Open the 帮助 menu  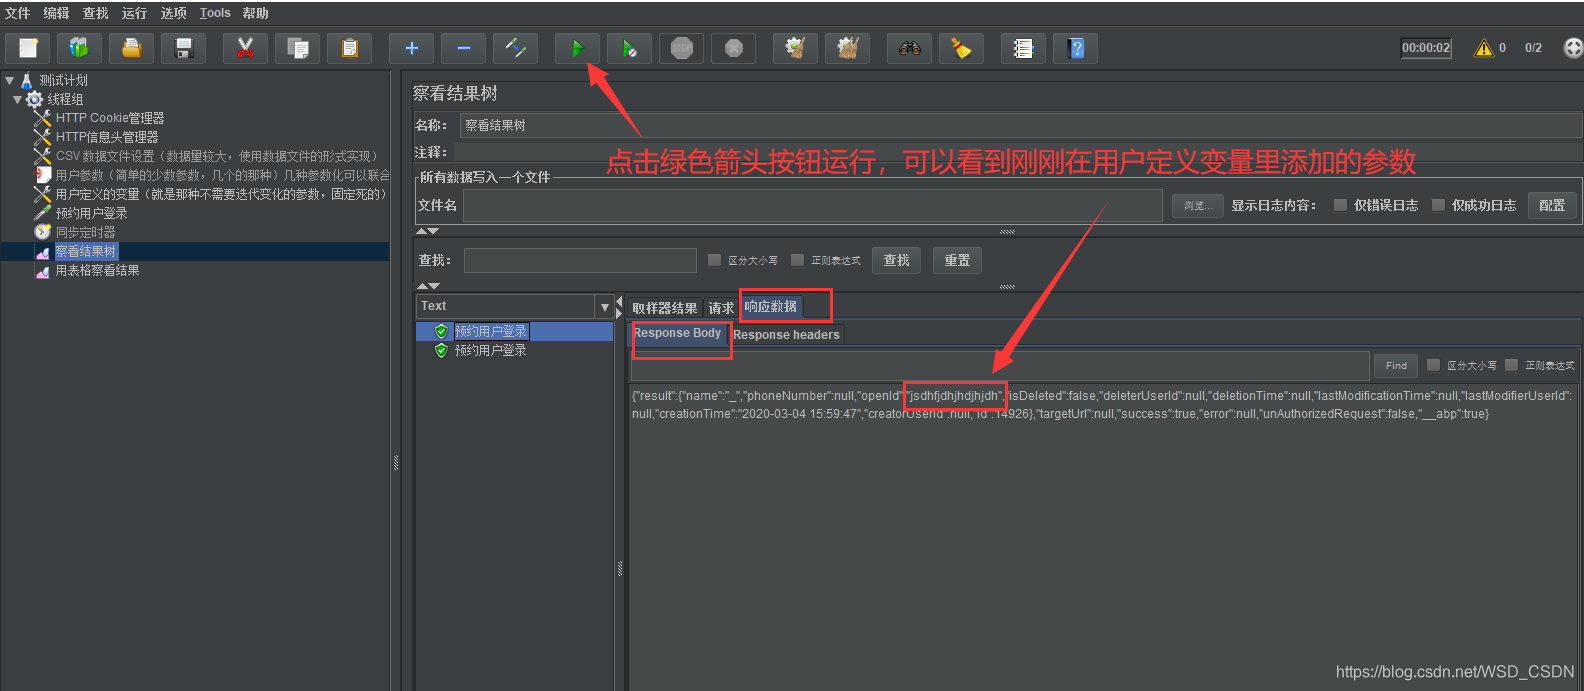coord(255,13)
